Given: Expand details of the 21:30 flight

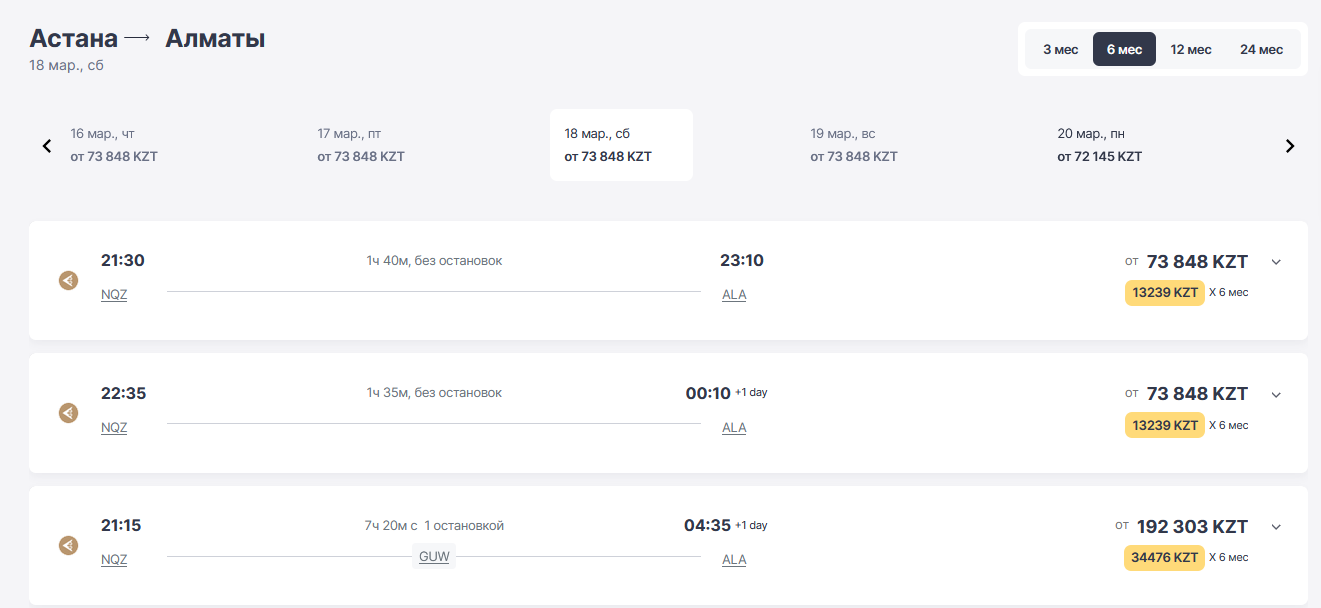Looking at the screenshot, I should (x=1276, y=262).
